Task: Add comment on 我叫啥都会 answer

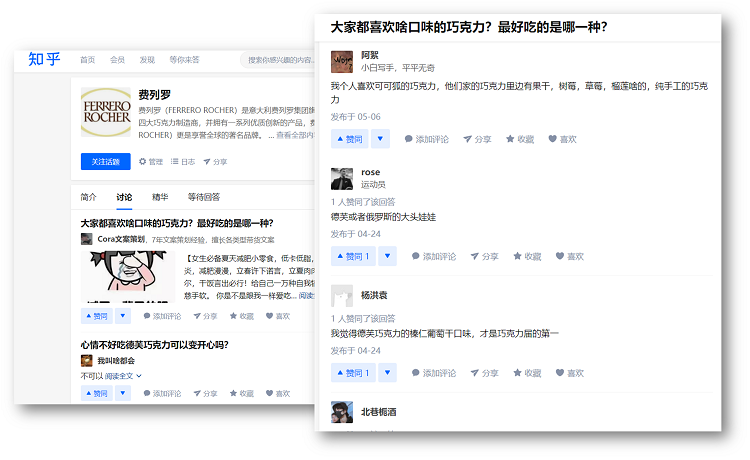Action: click(162, 394)
